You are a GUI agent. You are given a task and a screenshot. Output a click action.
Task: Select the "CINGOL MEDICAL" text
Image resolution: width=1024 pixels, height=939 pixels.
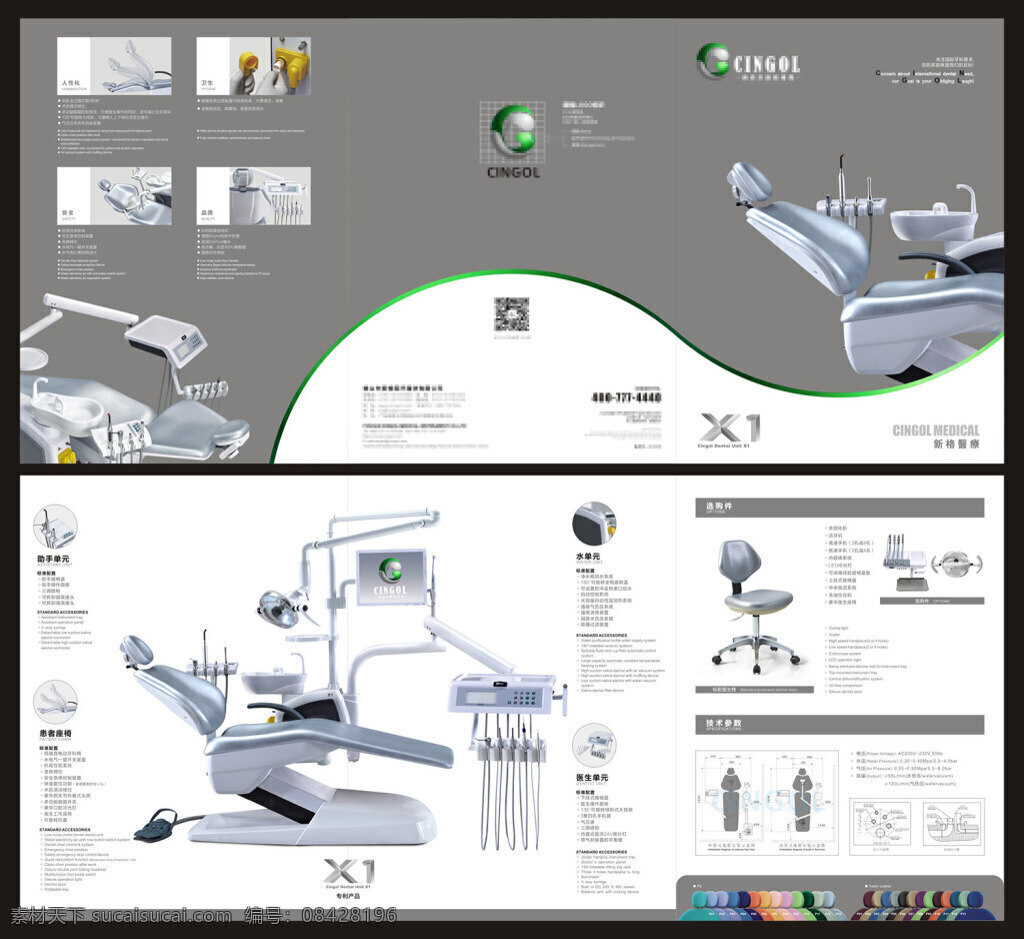(x=936, y=430)
